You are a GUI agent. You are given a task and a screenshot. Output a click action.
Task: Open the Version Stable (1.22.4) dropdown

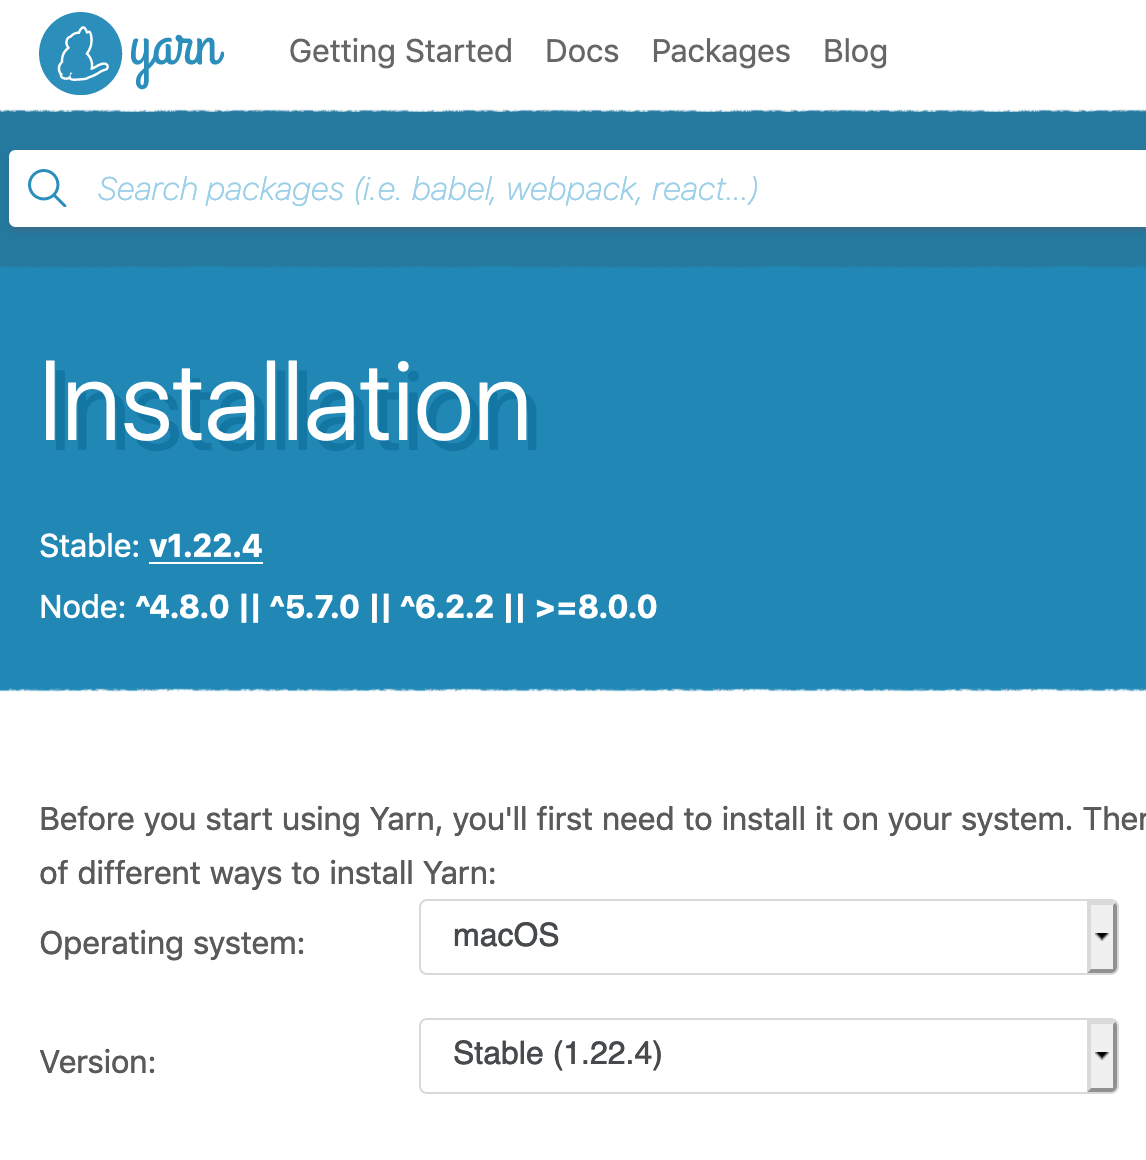768,1056
